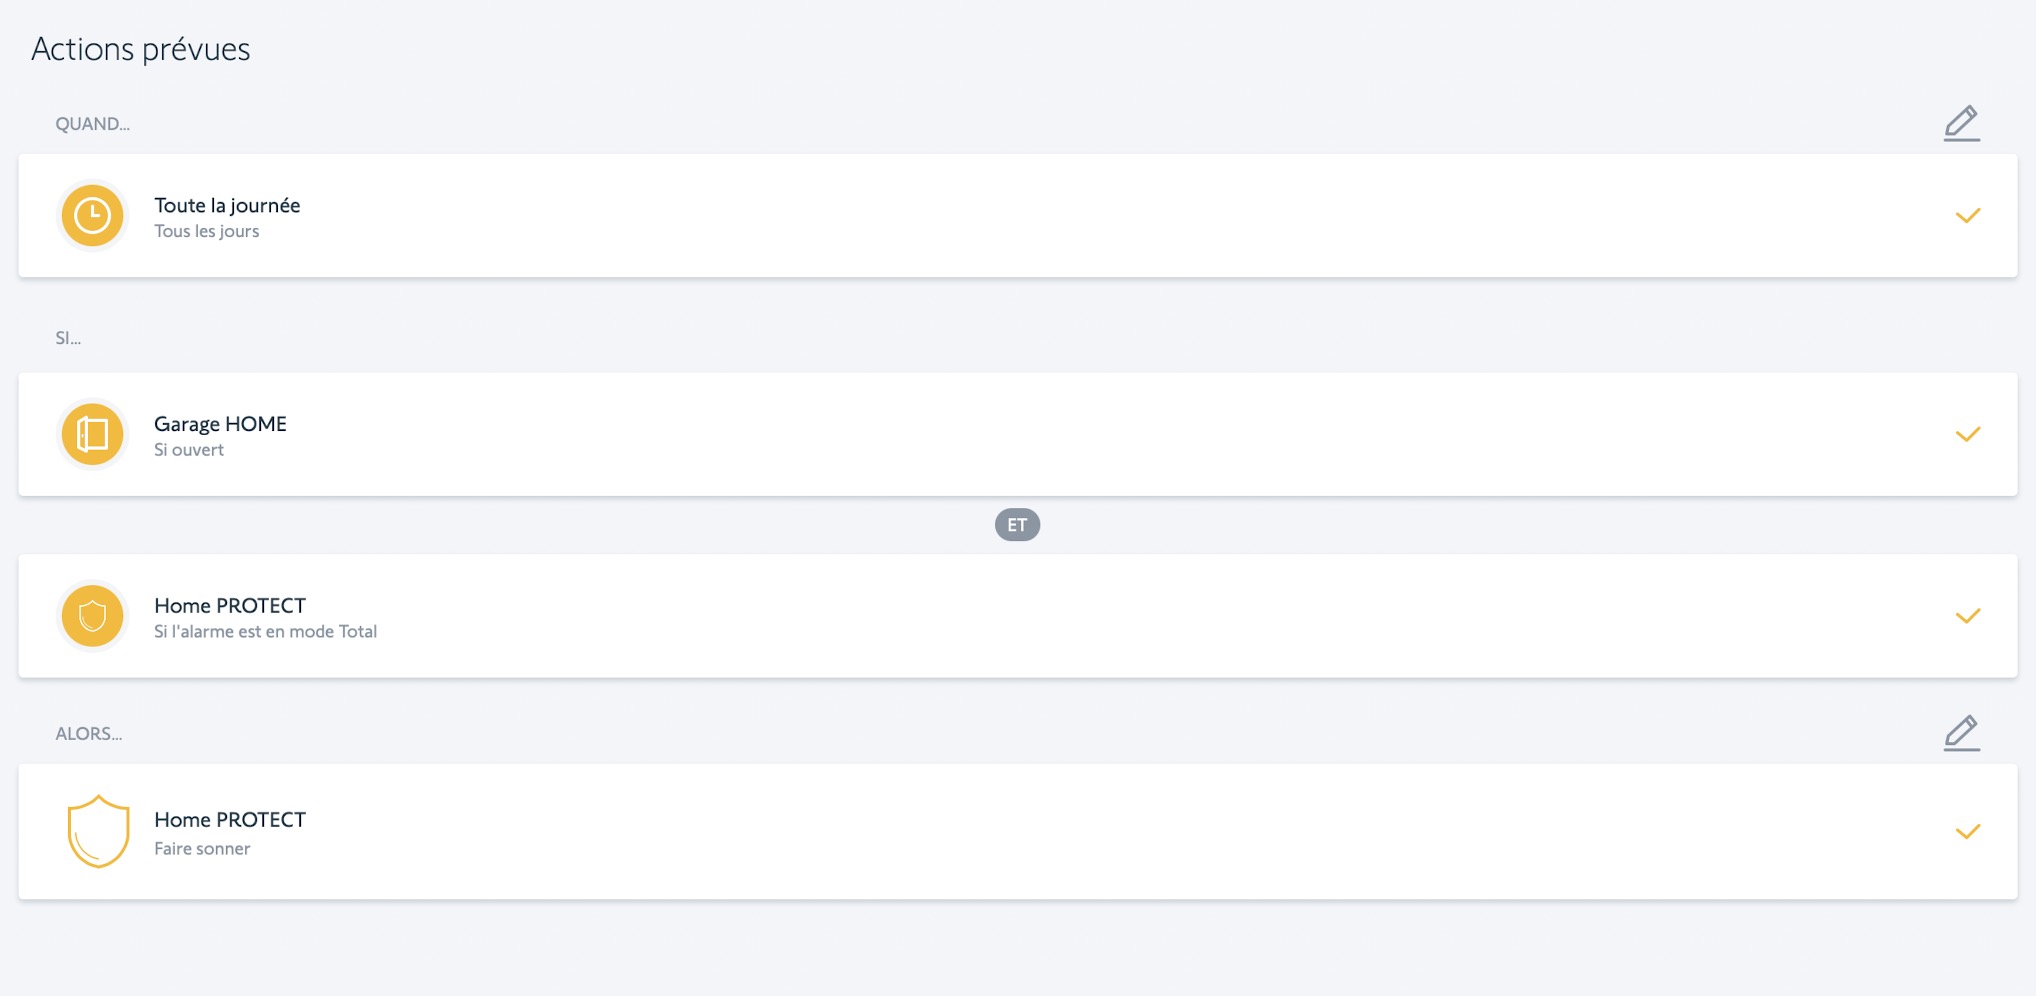Toggle the checkmark on the Toute la journée row

tap(1967, 216)
